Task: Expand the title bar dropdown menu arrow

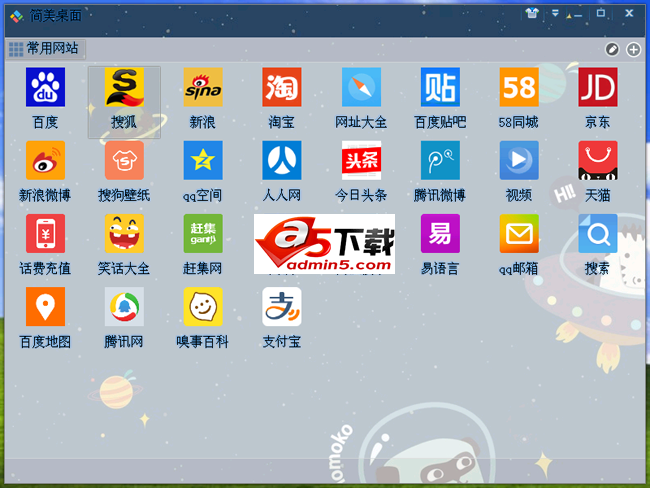Action: [x=555, y=13]
